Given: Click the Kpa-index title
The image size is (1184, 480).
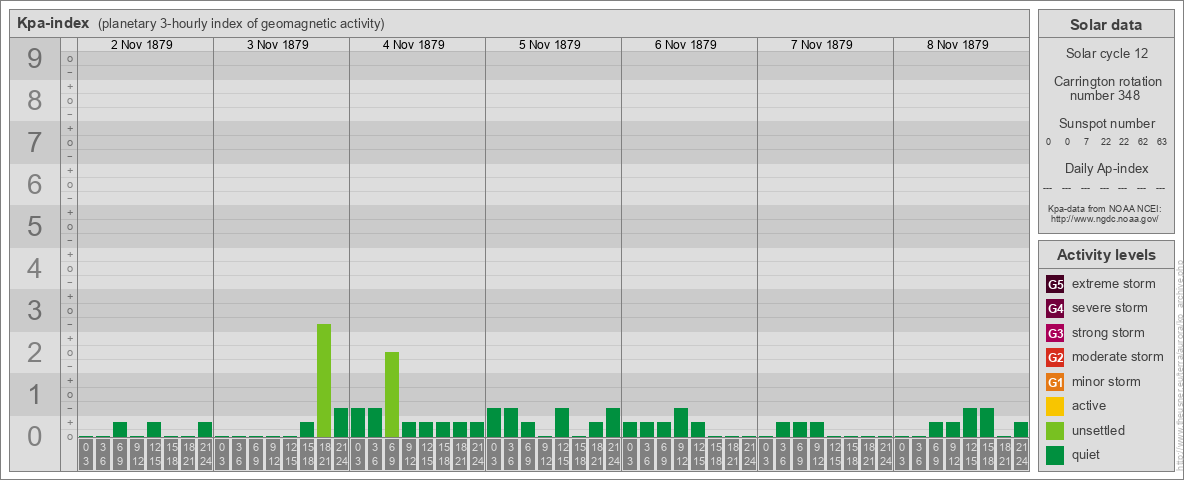Looking at the screenshot, I should tap(53, 23).
